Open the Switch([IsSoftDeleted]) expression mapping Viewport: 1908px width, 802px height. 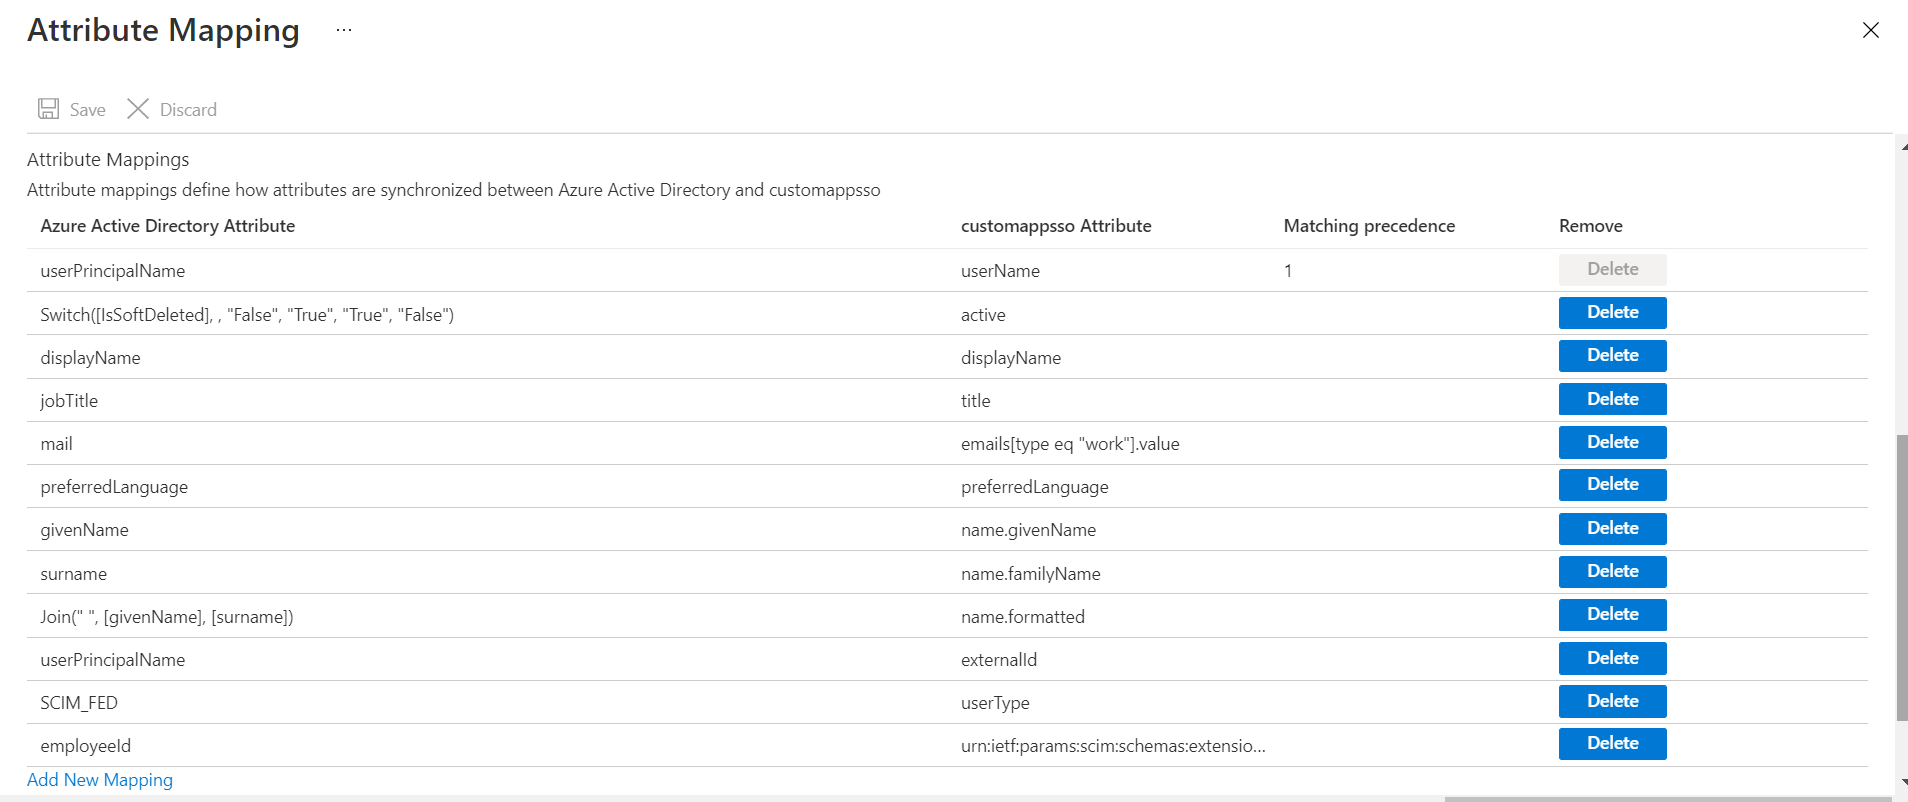pos(247,315)
